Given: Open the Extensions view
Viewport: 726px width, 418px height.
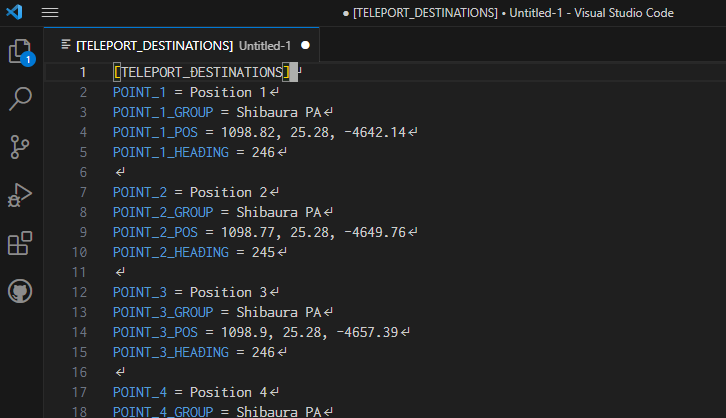Looking at the screenshot, I should point(20,243).
